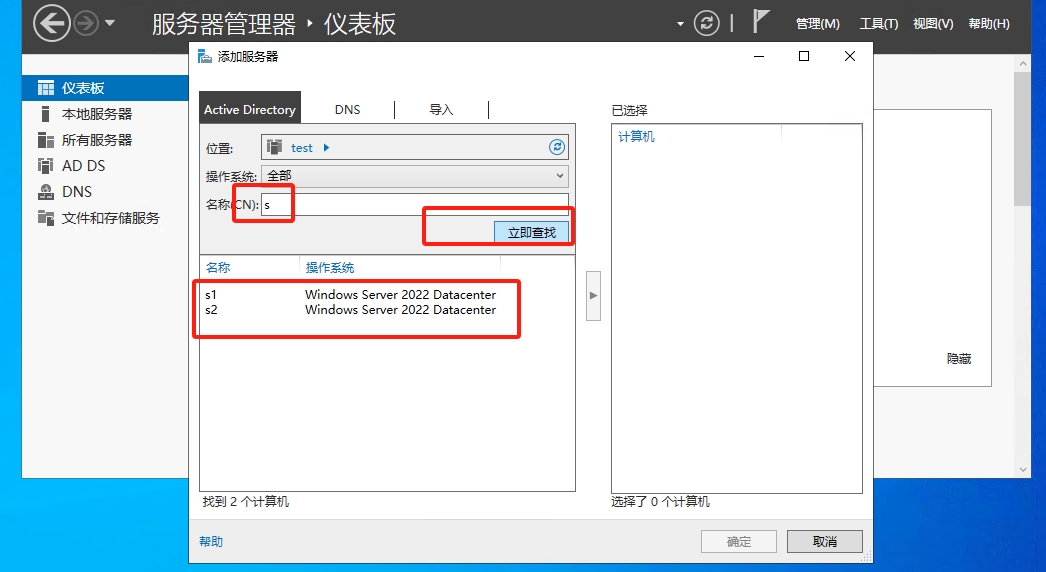Switch to the Active Directory tab
Screen dimensions: 1046x572
[x=250, y=109]
